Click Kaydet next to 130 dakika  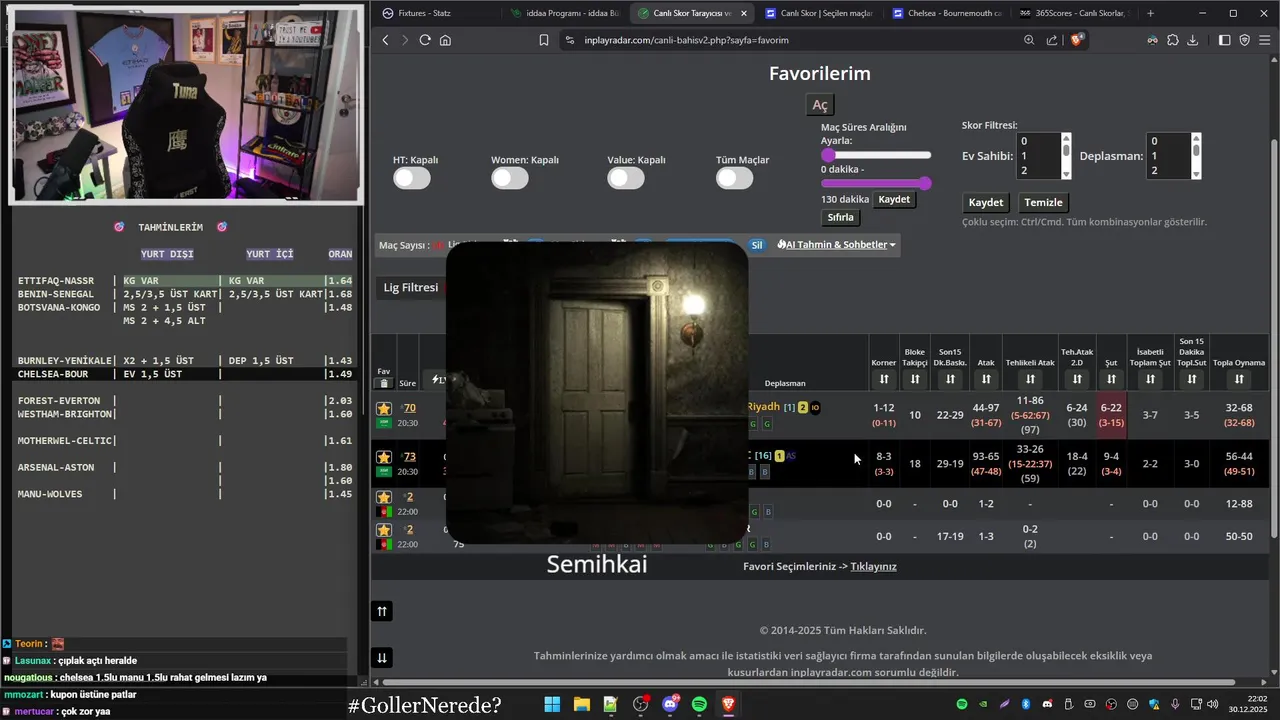[x=894, y=199]
